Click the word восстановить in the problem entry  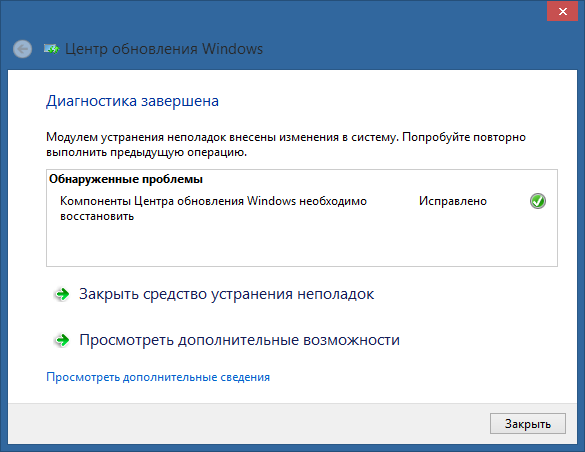97,216
